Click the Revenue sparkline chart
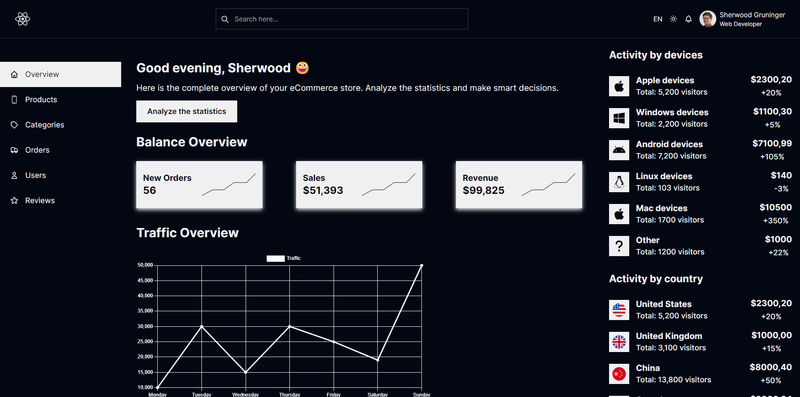Image resolution: width=800 pixels, height=397 pixels. click(x=548, y=185)
